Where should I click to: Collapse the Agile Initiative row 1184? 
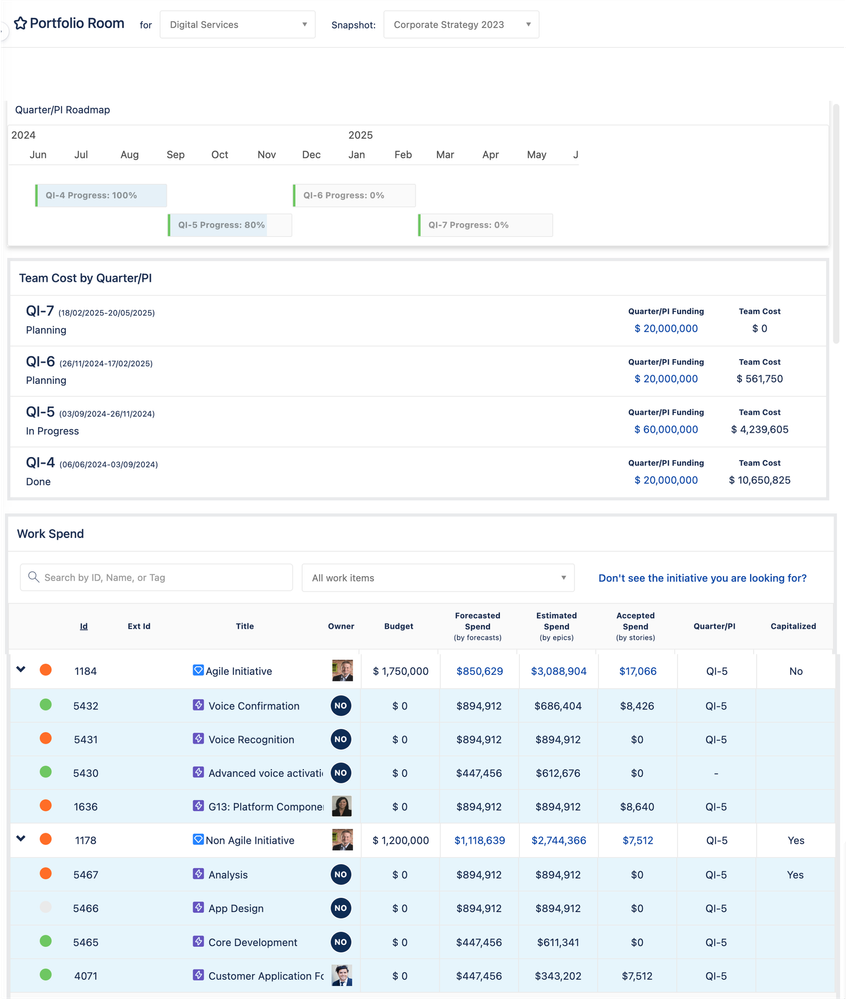pos(21,671)
